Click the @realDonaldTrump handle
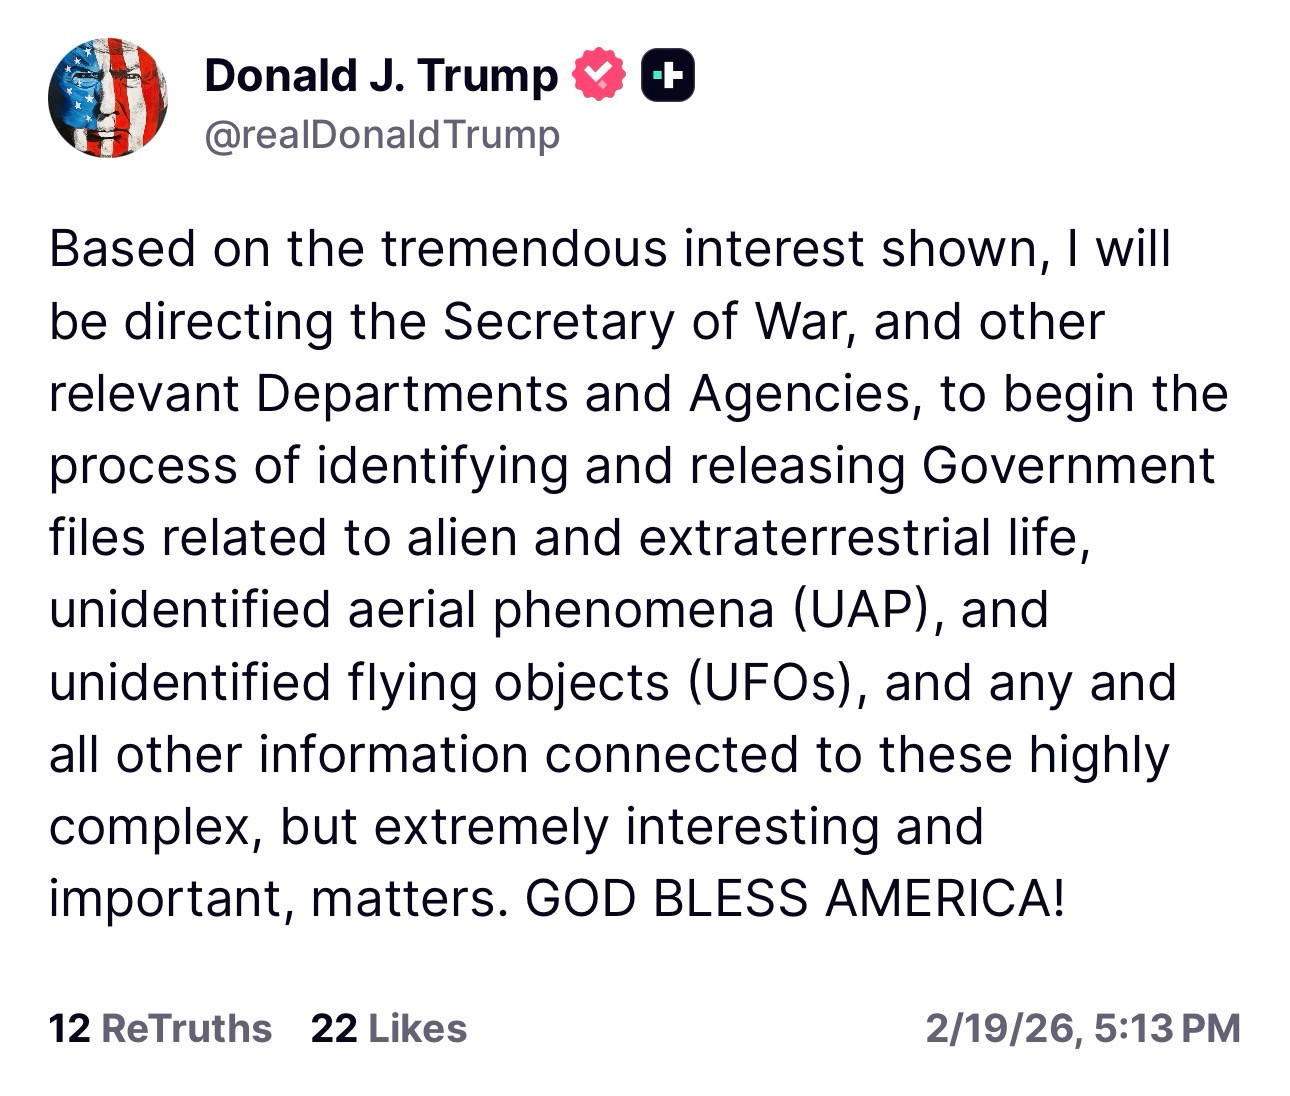1290x1096 pixels. click(382, 135)
